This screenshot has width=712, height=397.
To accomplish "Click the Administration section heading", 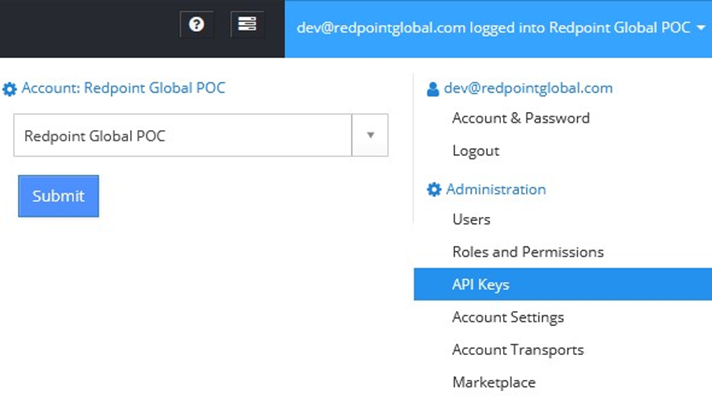I will pos(496,189).
